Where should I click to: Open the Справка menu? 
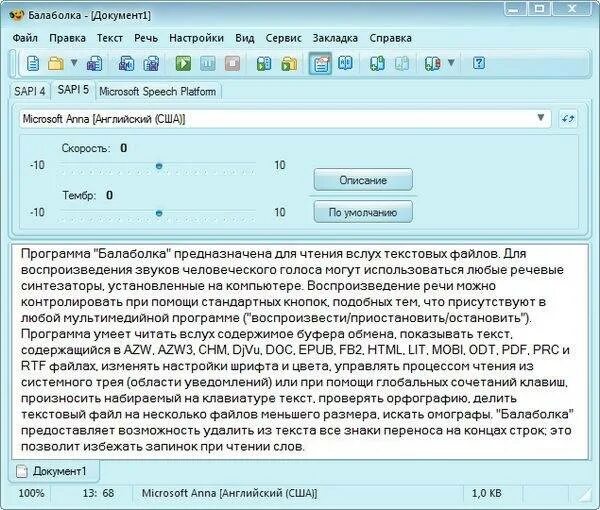click(390, 38)
